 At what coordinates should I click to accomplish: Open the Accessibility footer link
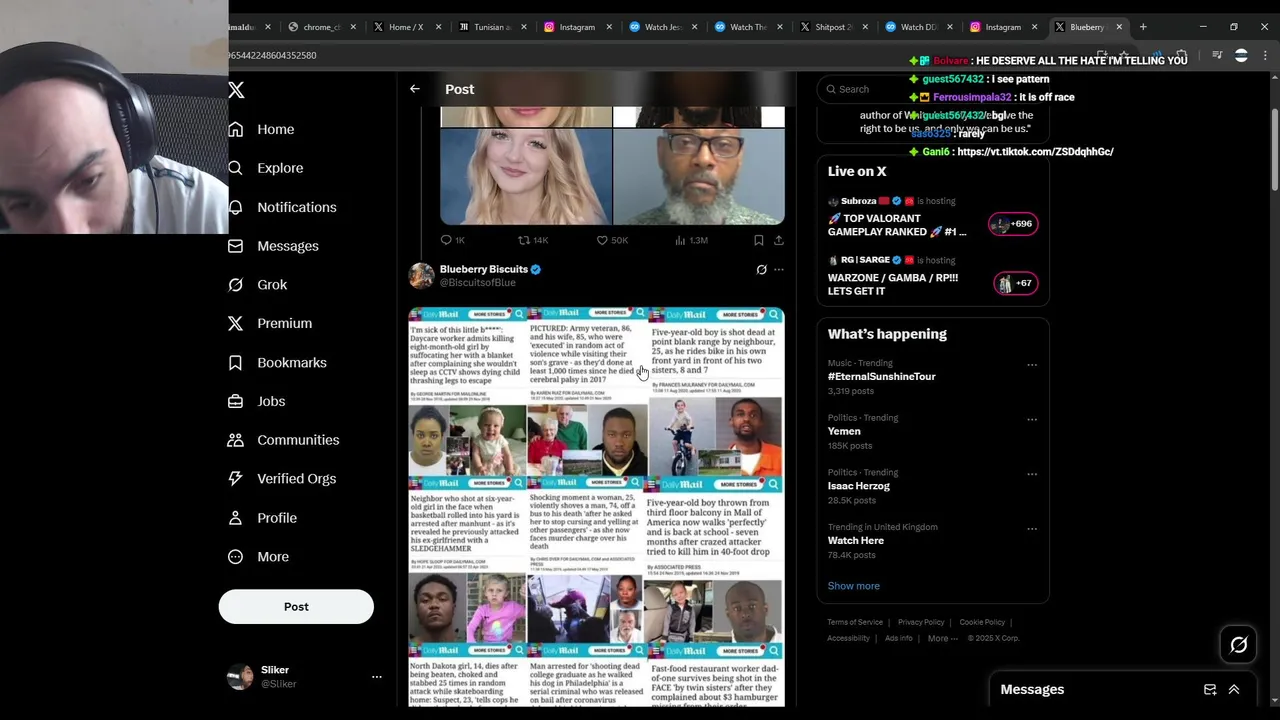click(848, 638)
